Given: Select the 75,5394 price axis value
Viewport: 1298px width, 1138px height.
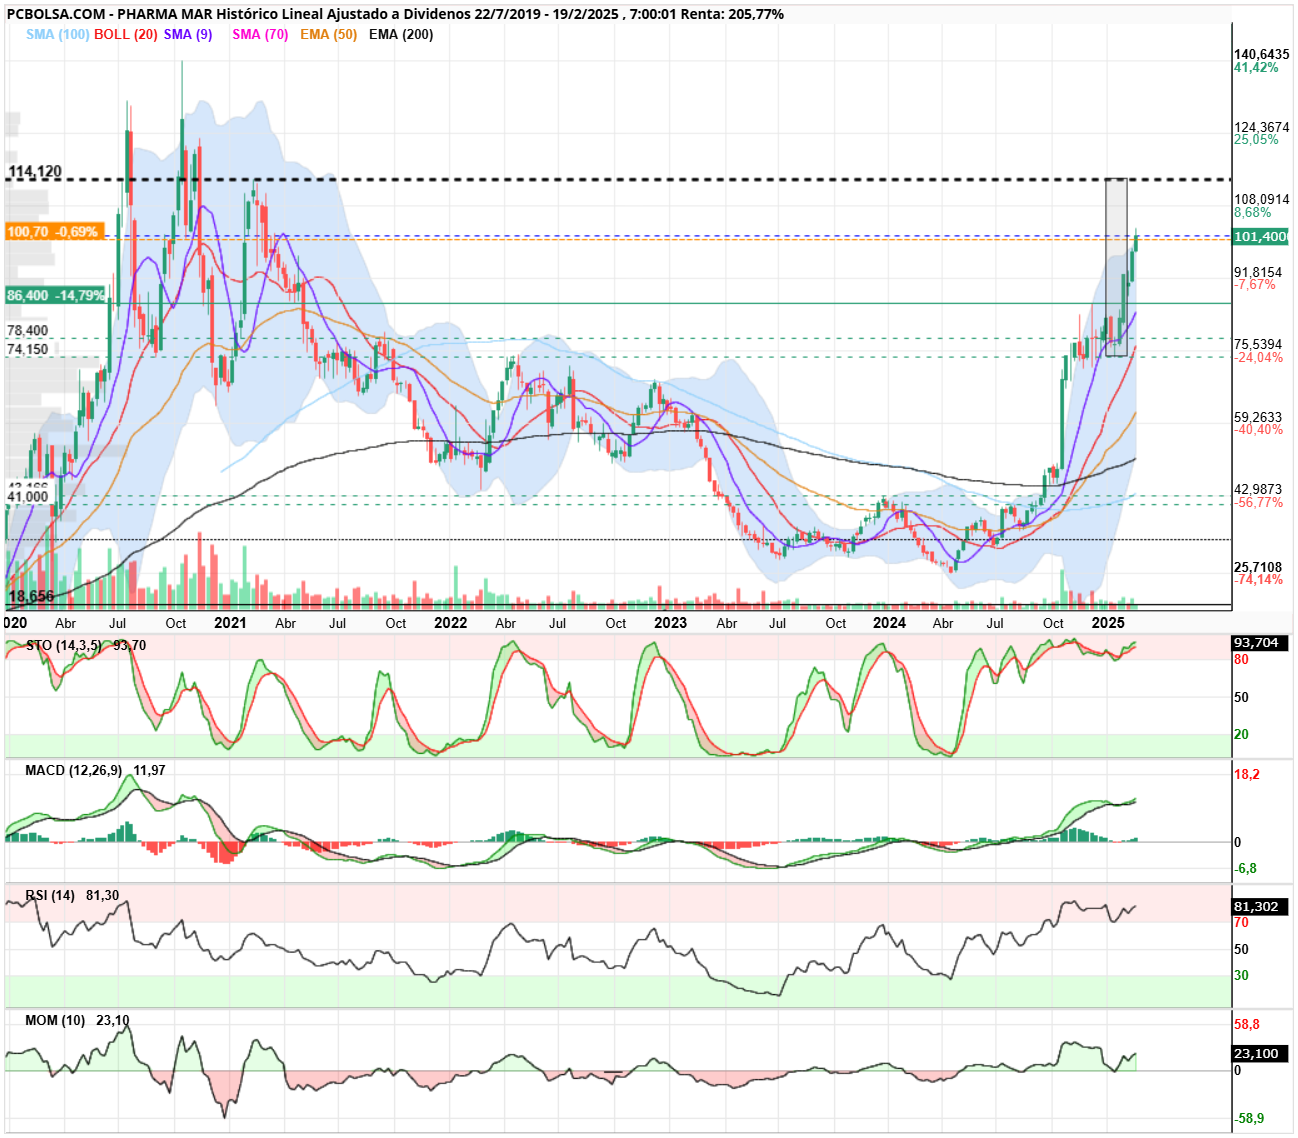Looking at the screenshot, I should coord(1258,344).
